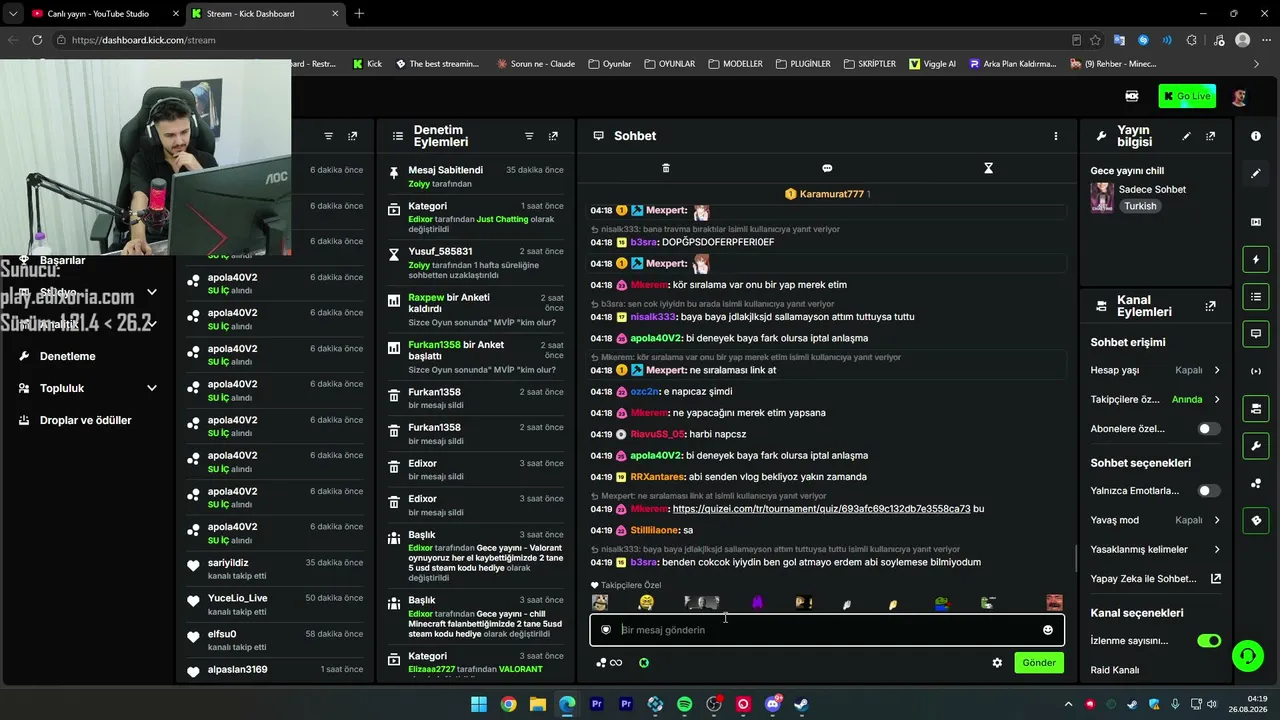Open the MODELLER bookmarks folder
Screen dimensions: 1280x720
(736, 64)
